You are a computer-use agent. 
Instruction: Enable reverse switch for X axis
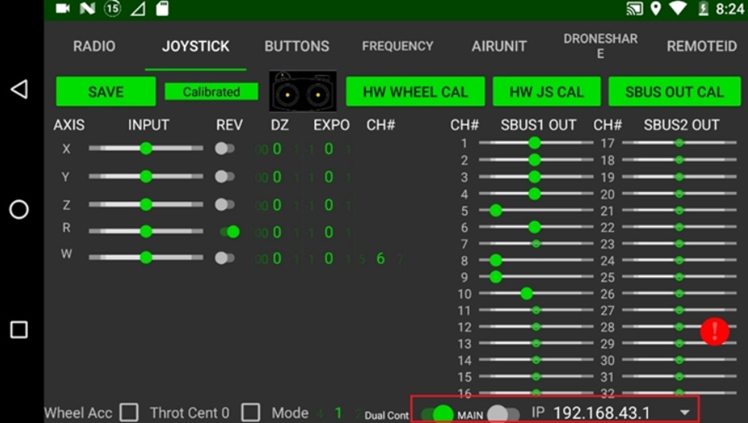click(x=225, y=148)
